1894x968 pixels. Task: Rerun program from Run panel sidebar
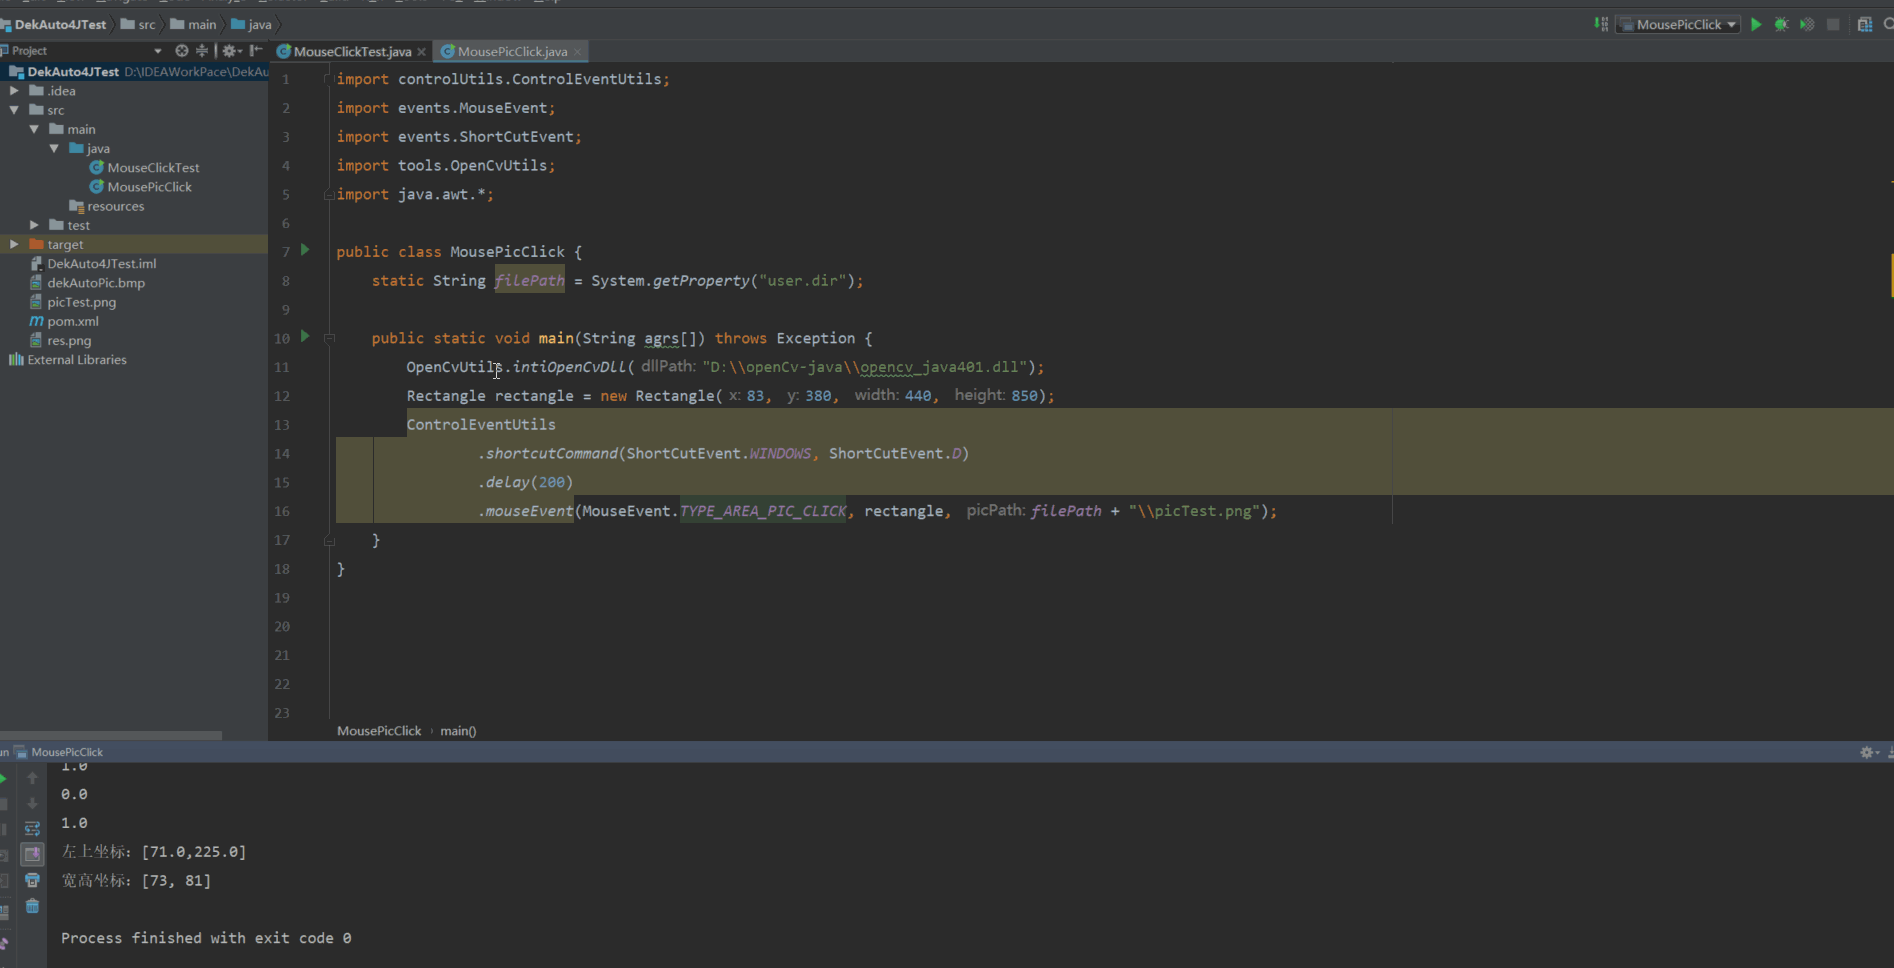[3, 778]
